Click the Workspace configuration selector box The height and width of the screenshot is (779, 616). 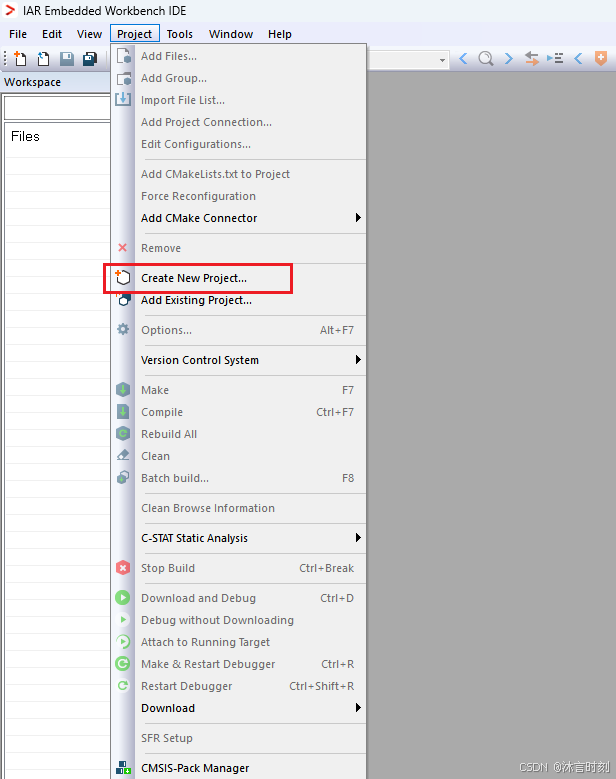[x=57, y=107]
